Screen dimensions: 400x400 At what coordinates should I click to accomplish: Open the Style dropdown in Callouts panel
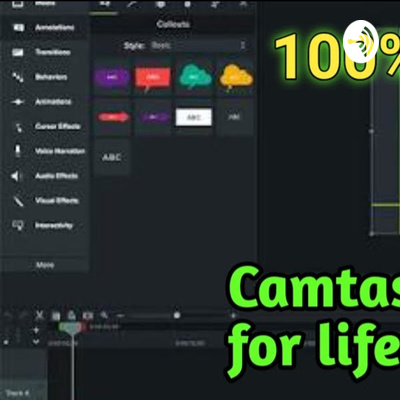click(x=199, y=45)
